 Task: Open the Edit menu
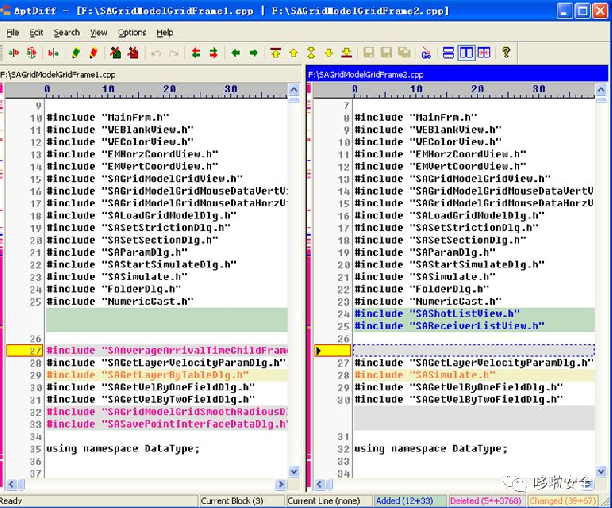coord(36,33)
